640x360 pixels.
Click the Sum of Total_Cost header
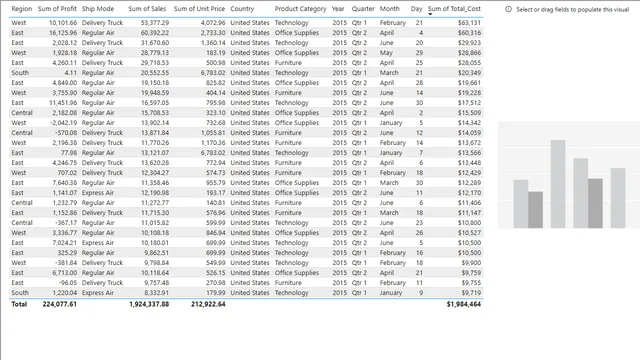click(454, 9)
